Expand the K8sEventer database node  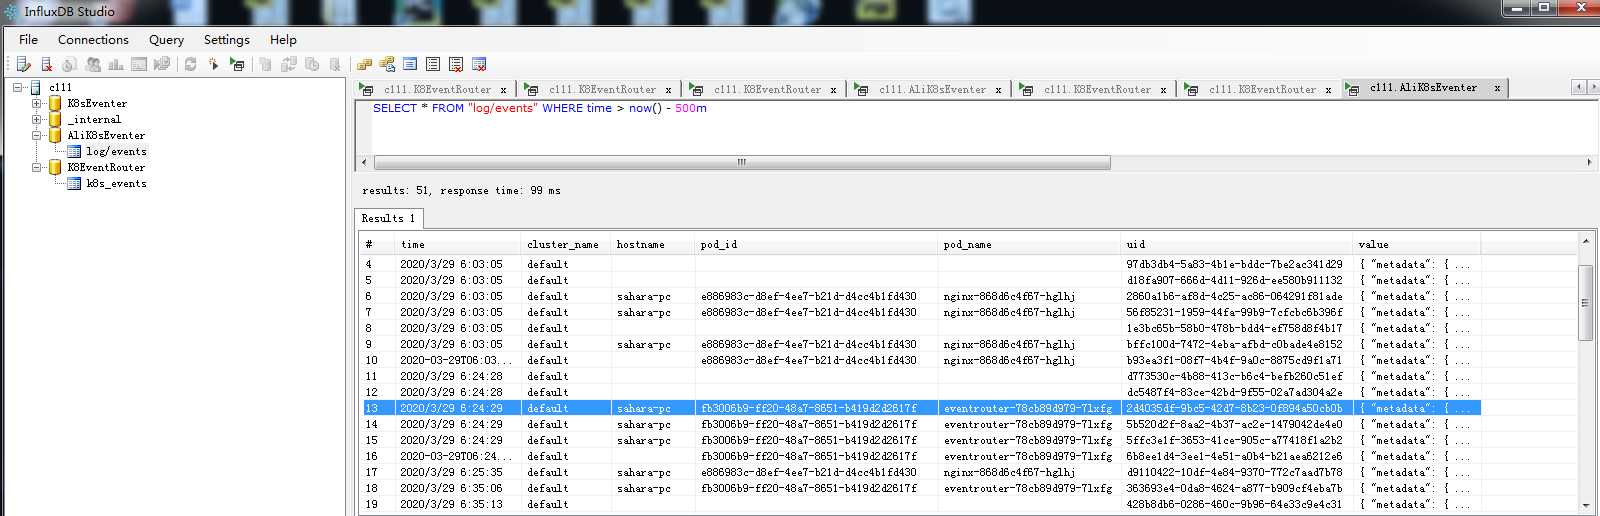pos(37,103)
